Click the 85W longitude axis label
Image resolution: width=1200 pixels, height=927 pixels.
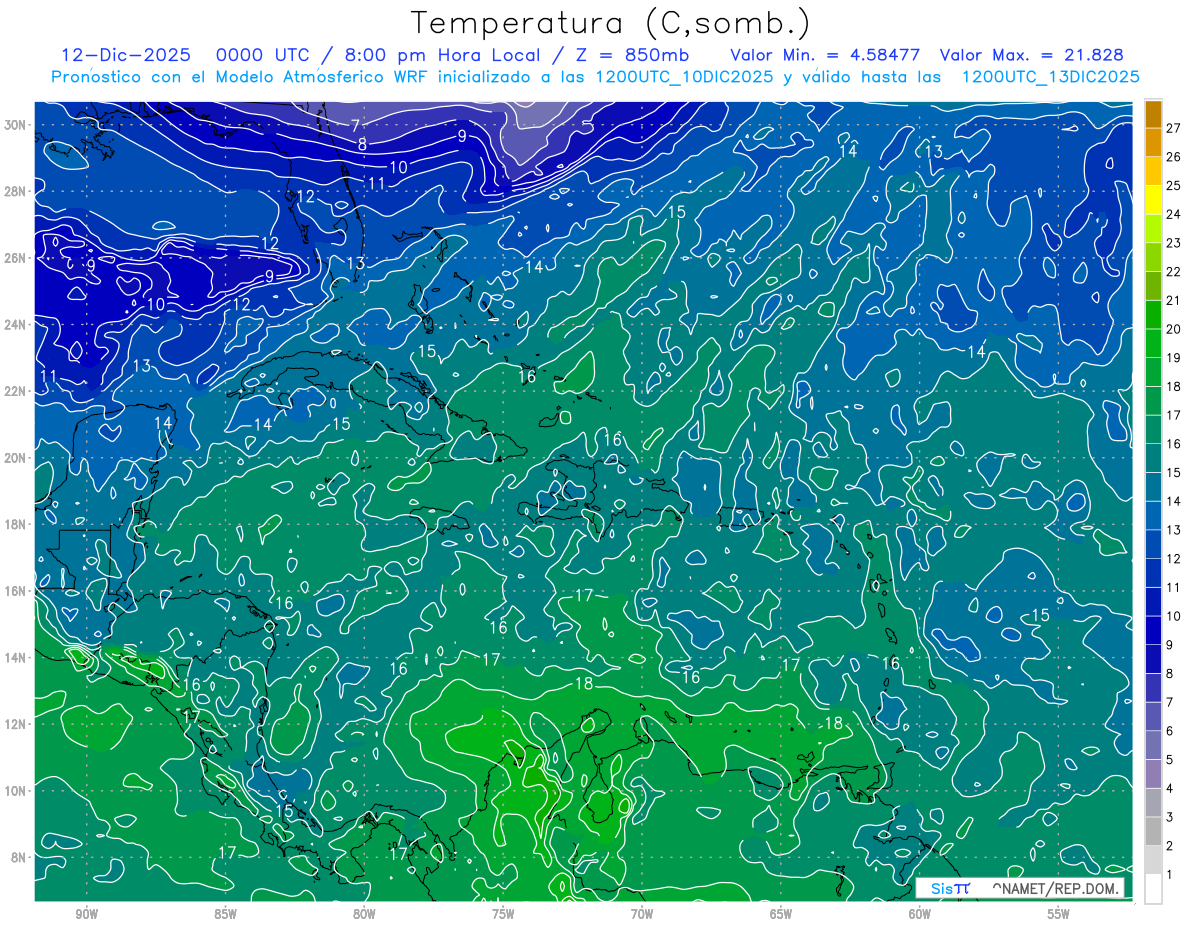tap(225, 914)
